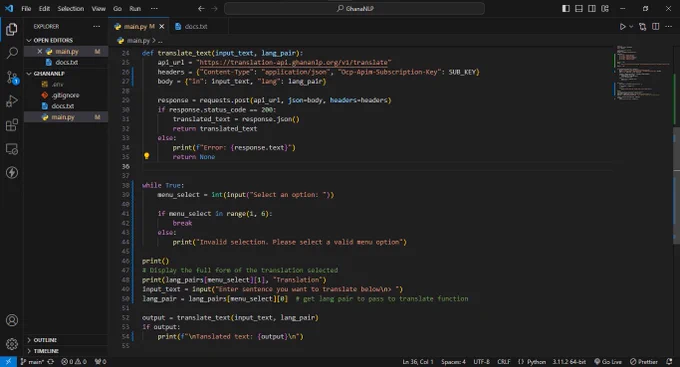Image resolution: width=680 pixels, height=367 pixels.
Task: Open dropdown next to Run Python File
Action: [x=631, y=26]
